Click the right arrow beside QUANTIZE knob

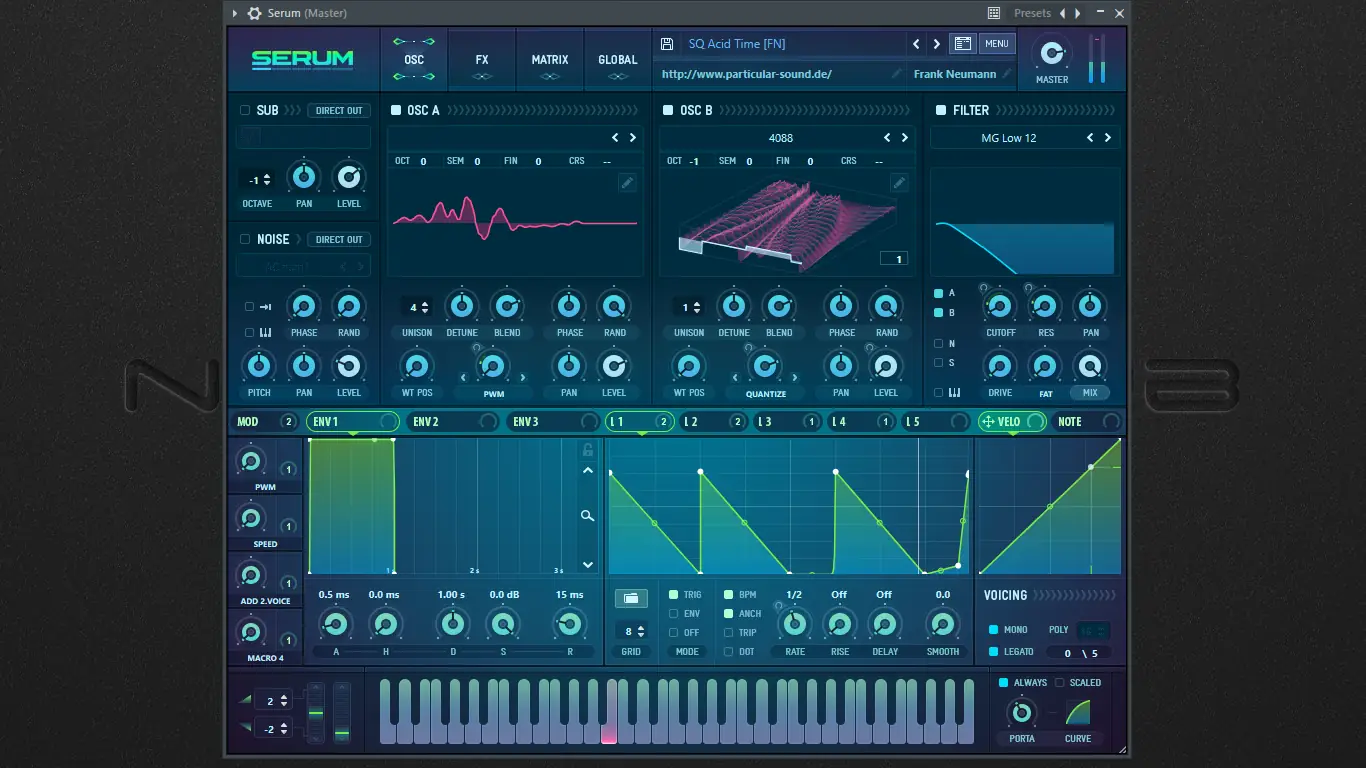795,378
